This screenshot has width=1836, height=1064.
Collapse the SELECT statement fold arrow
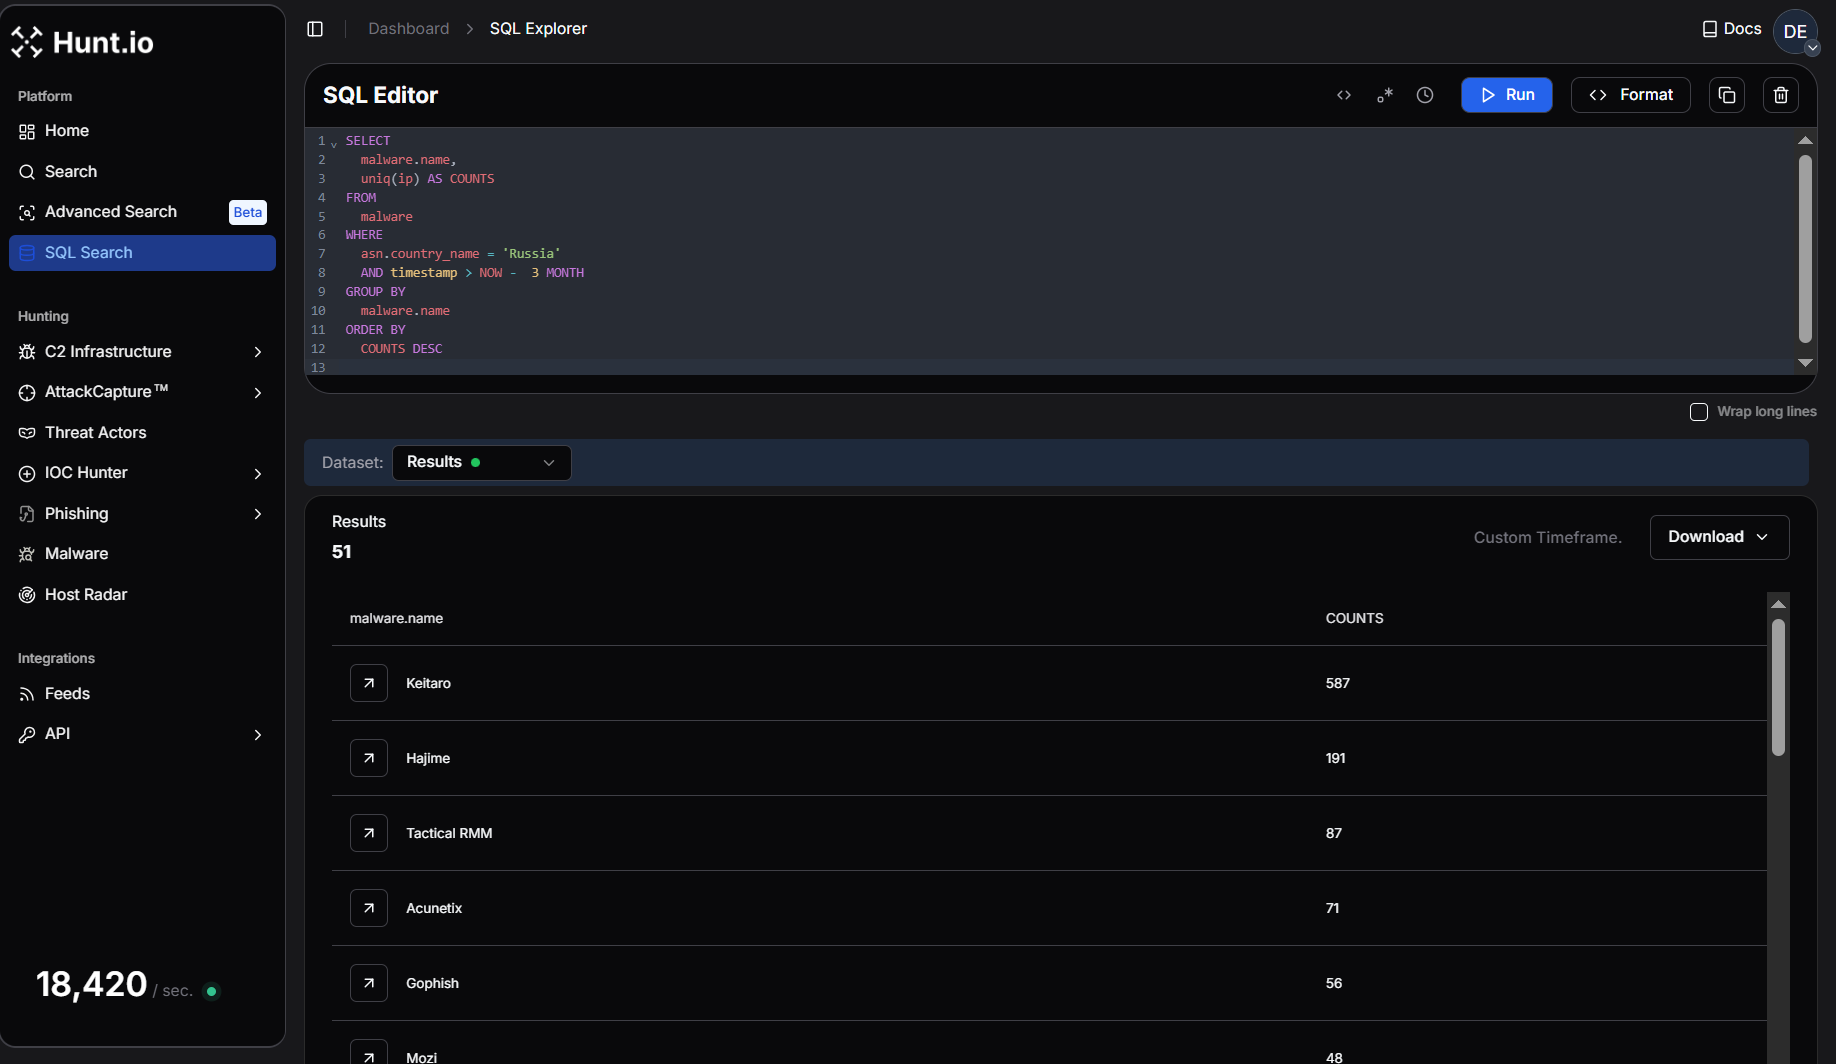334,144
